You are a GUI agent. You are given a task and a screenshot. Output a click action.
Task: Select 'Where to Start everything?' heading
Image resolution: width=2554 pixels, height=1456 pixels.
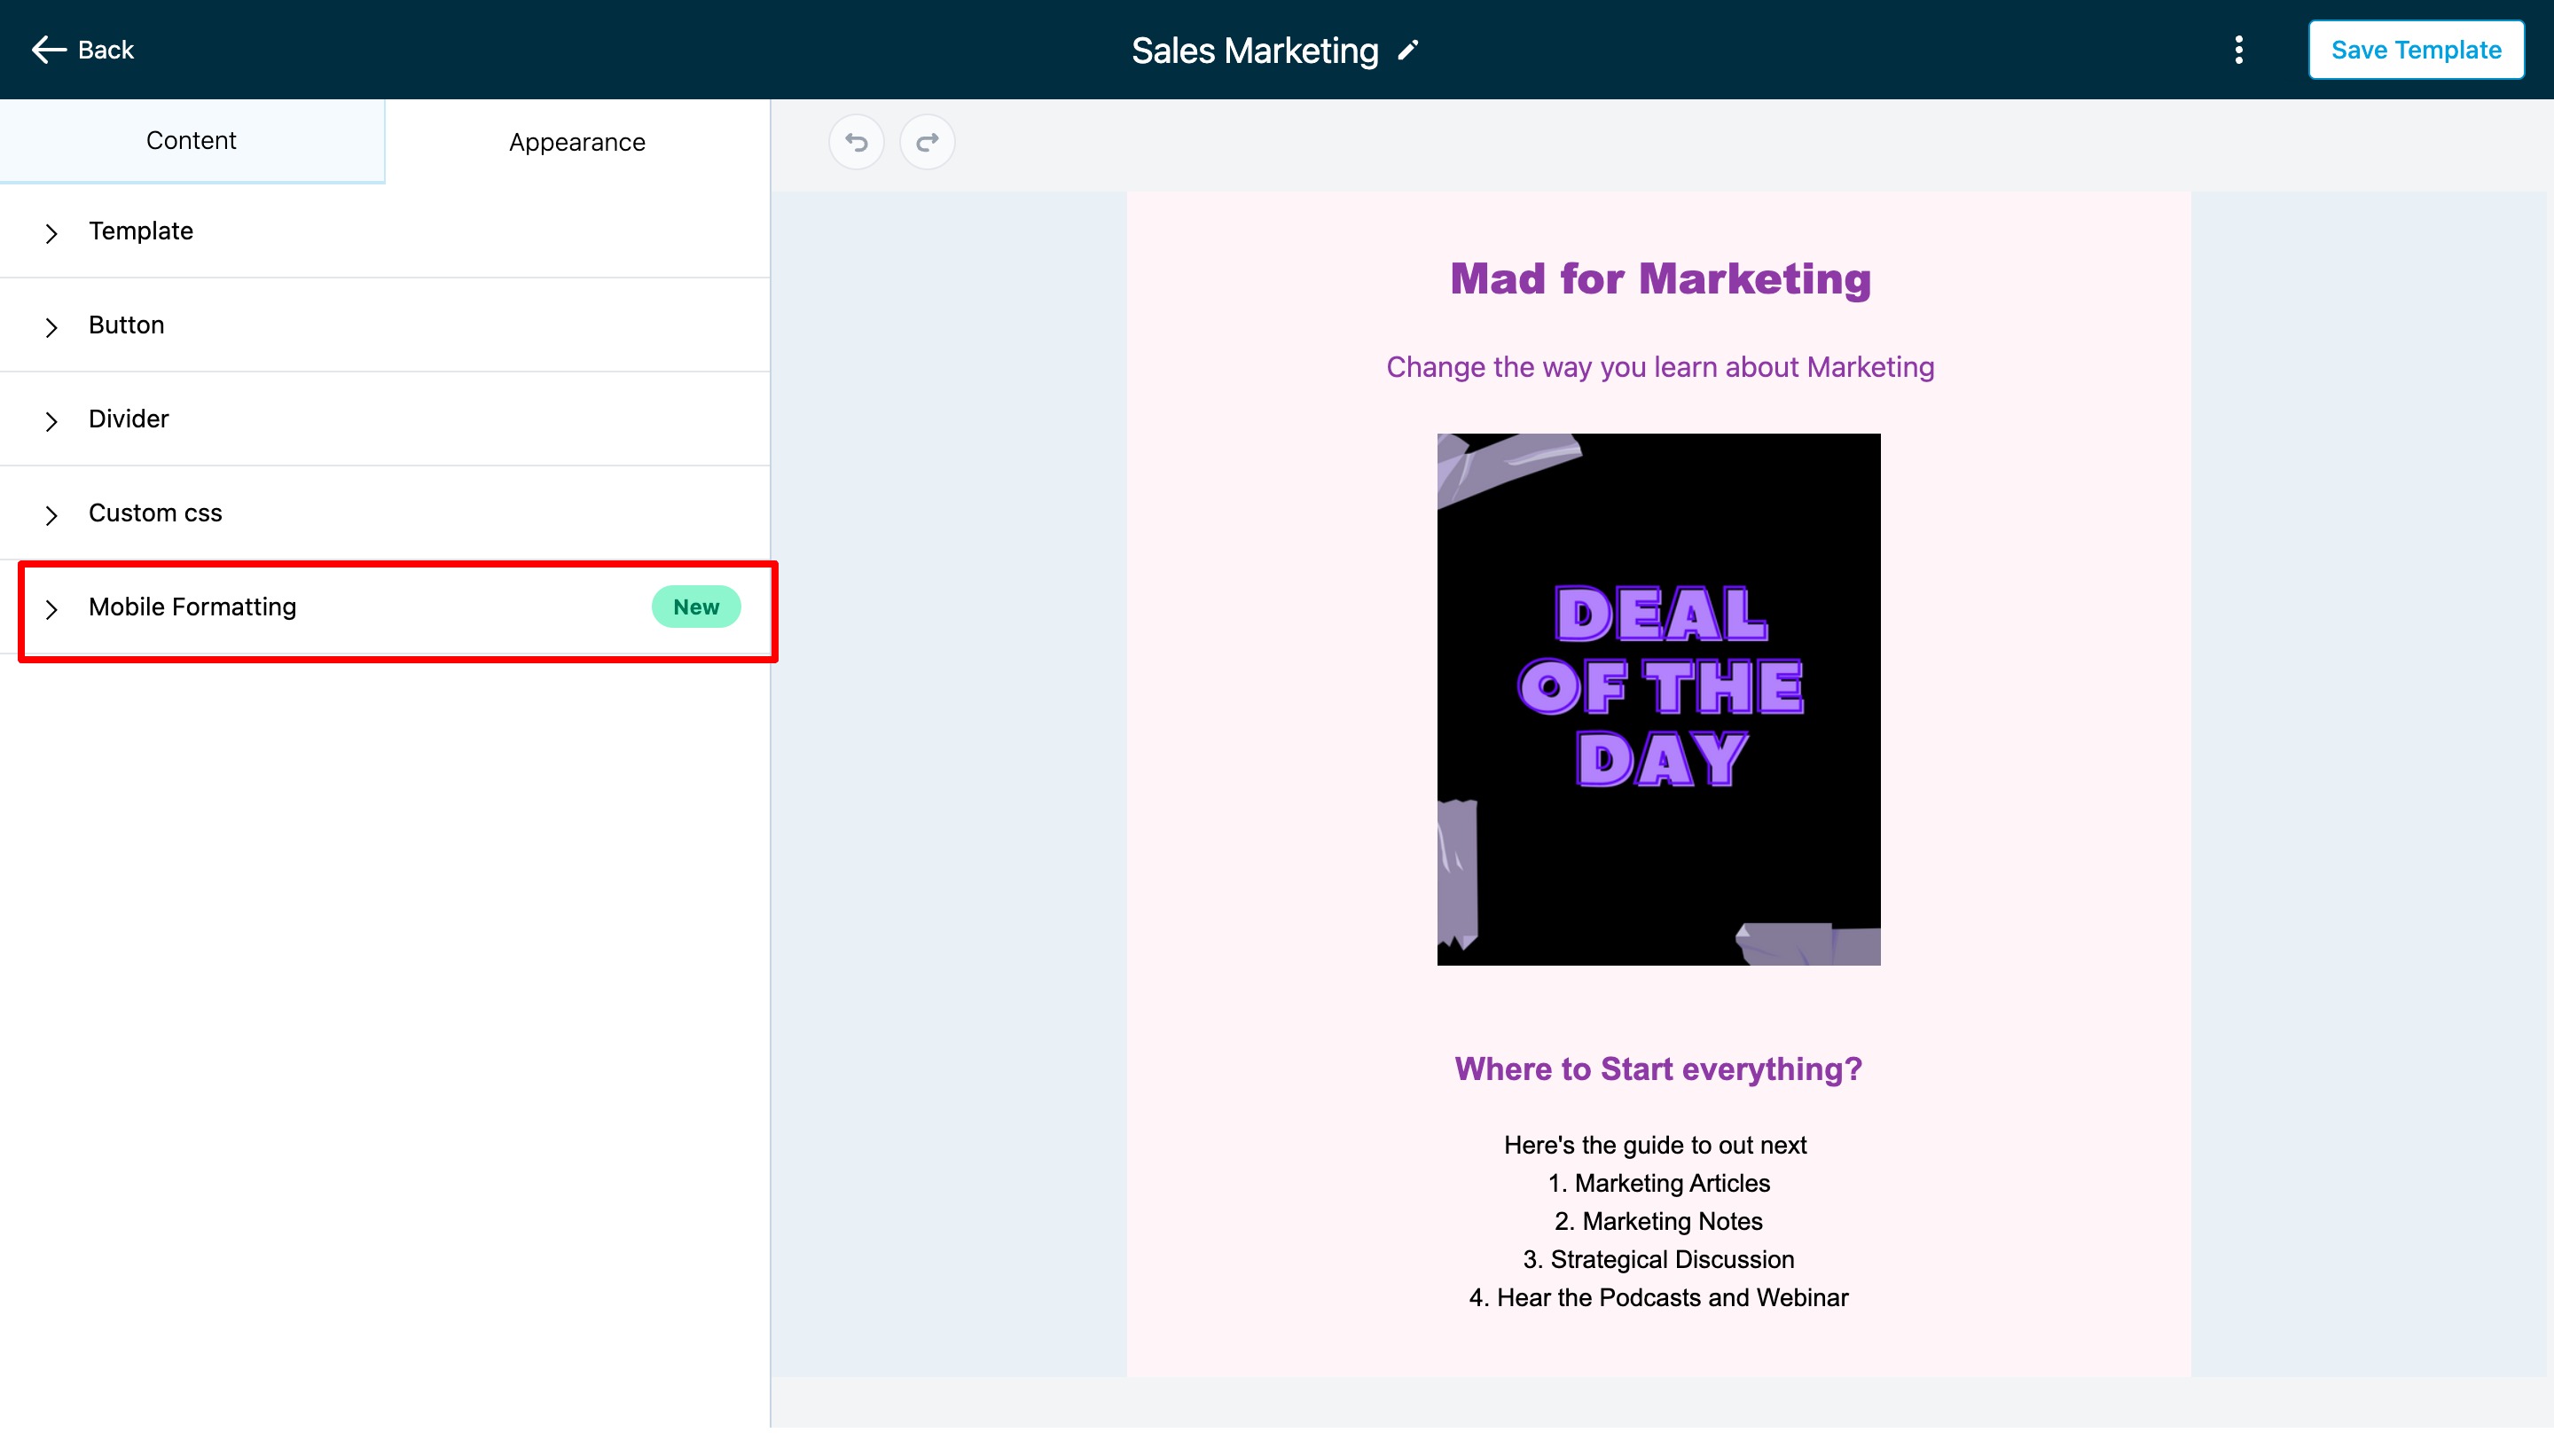(x=1658, y=1069)
